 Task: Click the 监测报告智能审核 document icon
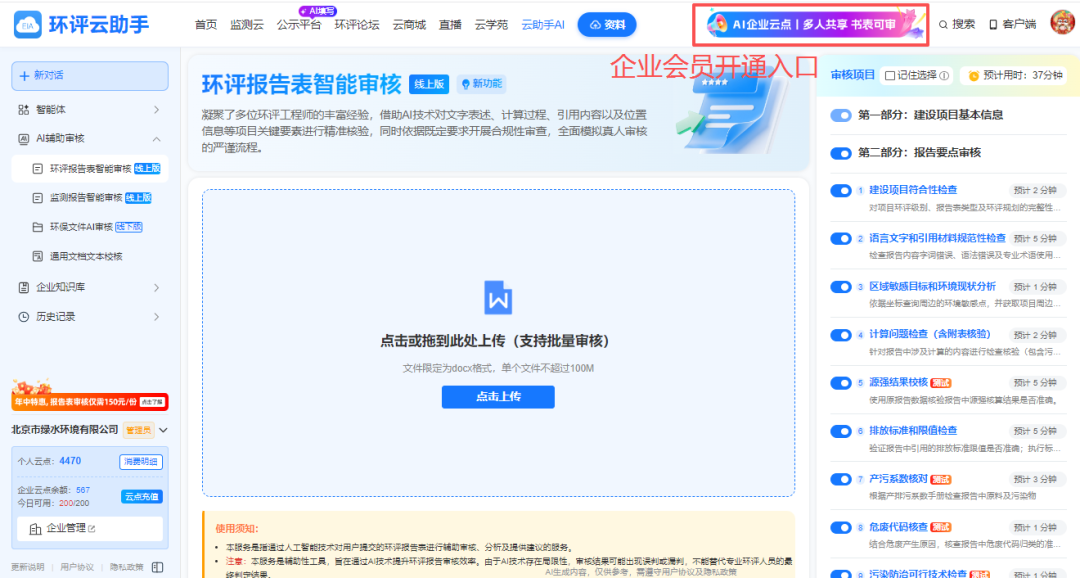coord(38,198)
